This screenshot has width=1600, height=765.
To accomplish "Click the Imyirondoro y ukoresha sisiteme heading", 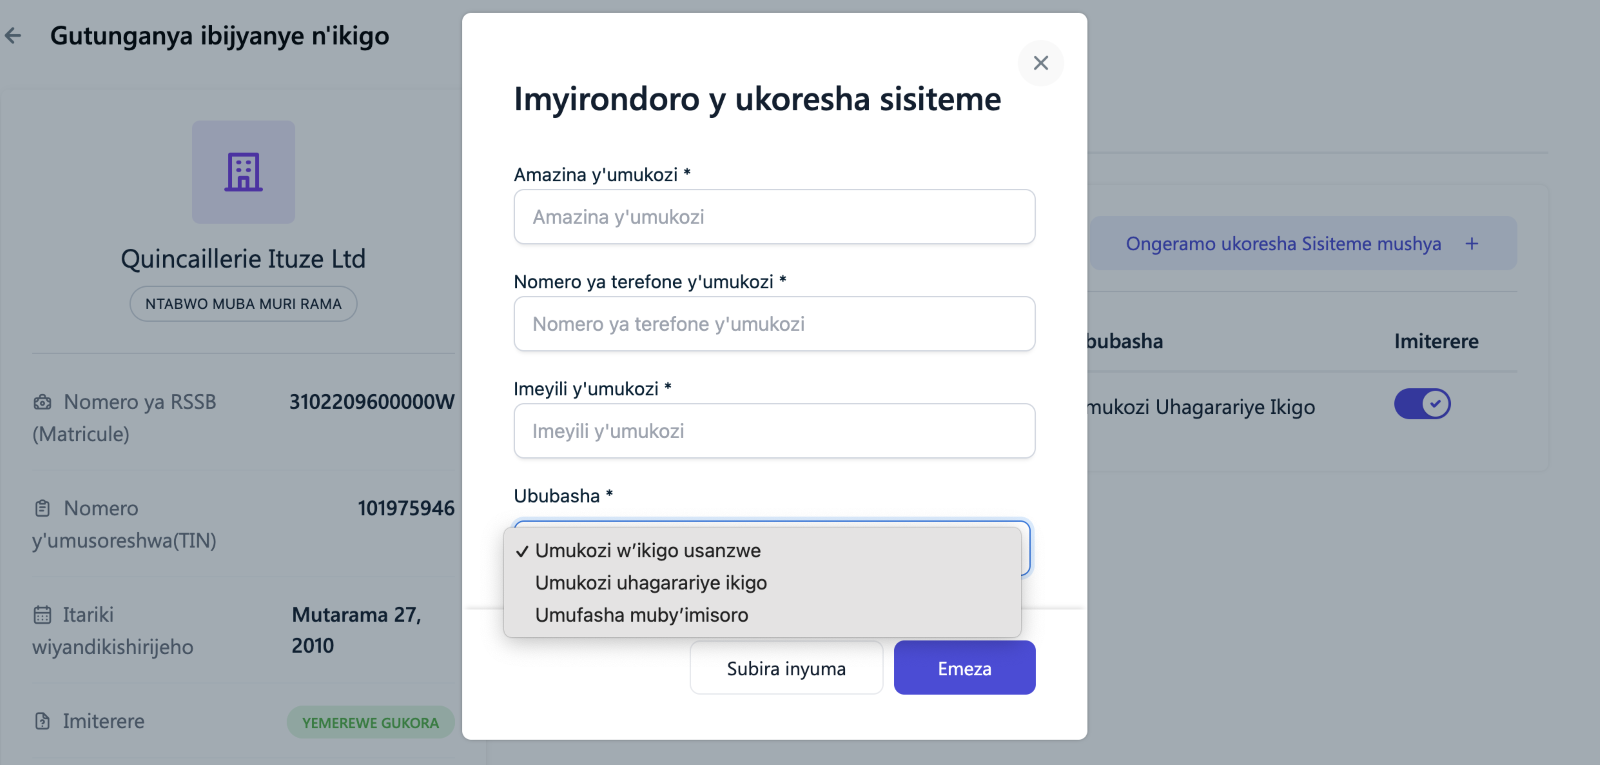I will point(757,99).
